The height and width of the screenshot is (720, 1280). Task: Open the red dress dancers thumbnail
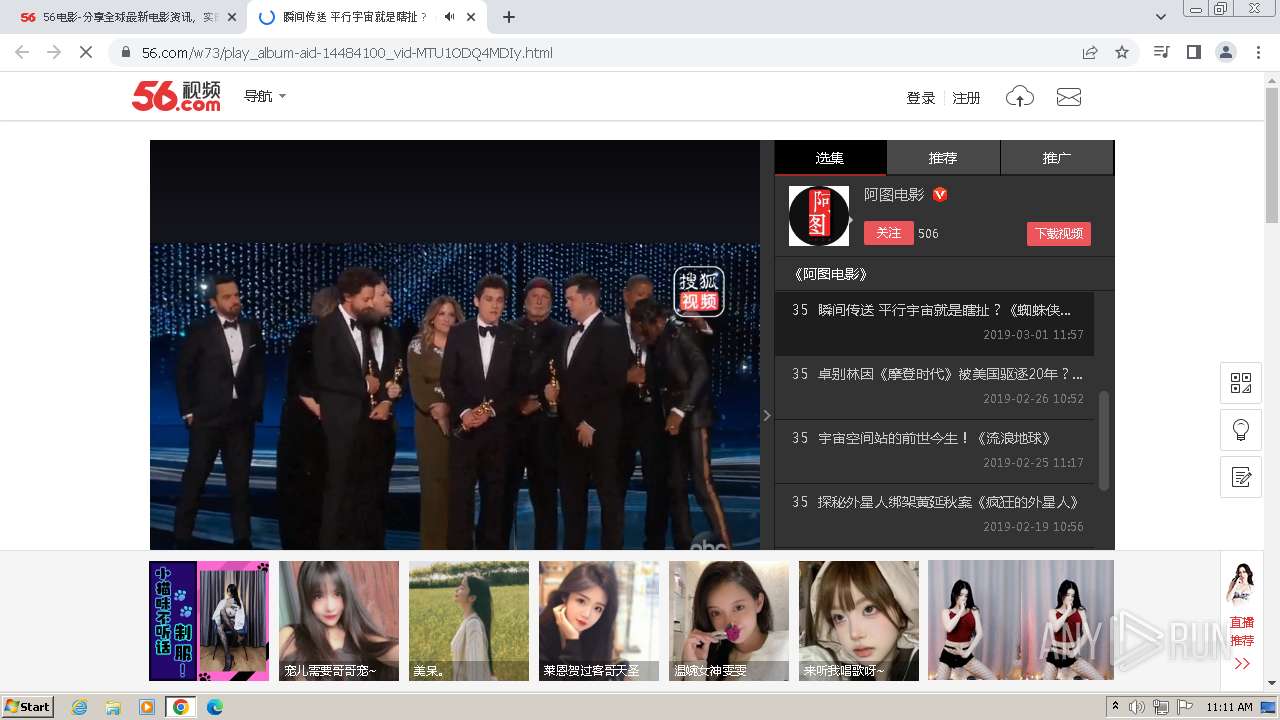click(x=1021, y=621)
